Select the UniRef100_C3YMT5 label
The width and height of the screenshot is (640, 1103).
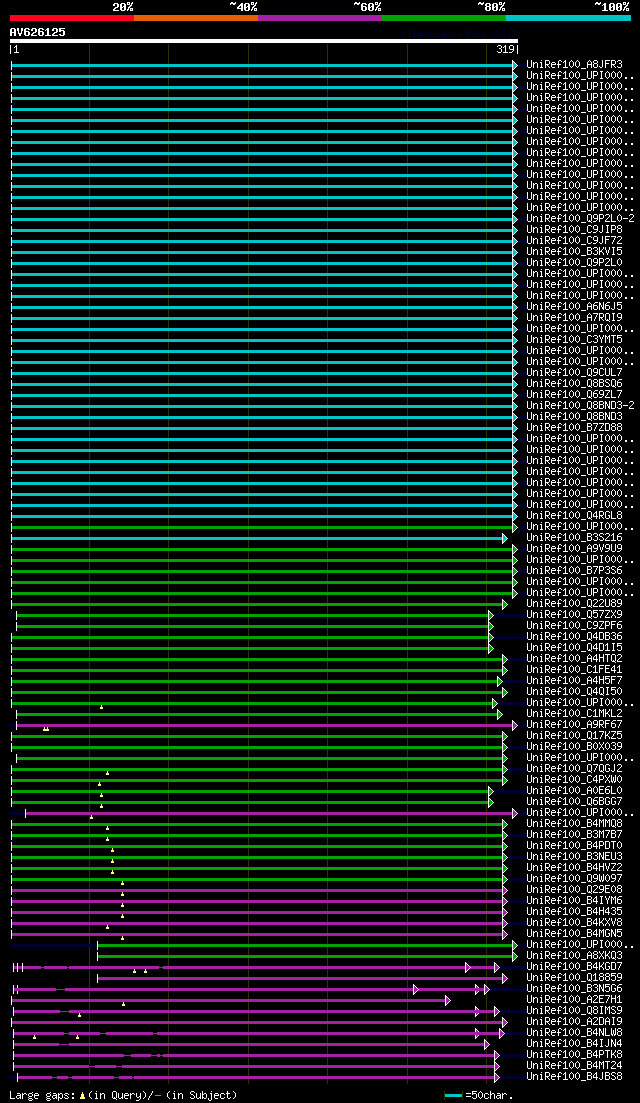(x=574, y=340)
